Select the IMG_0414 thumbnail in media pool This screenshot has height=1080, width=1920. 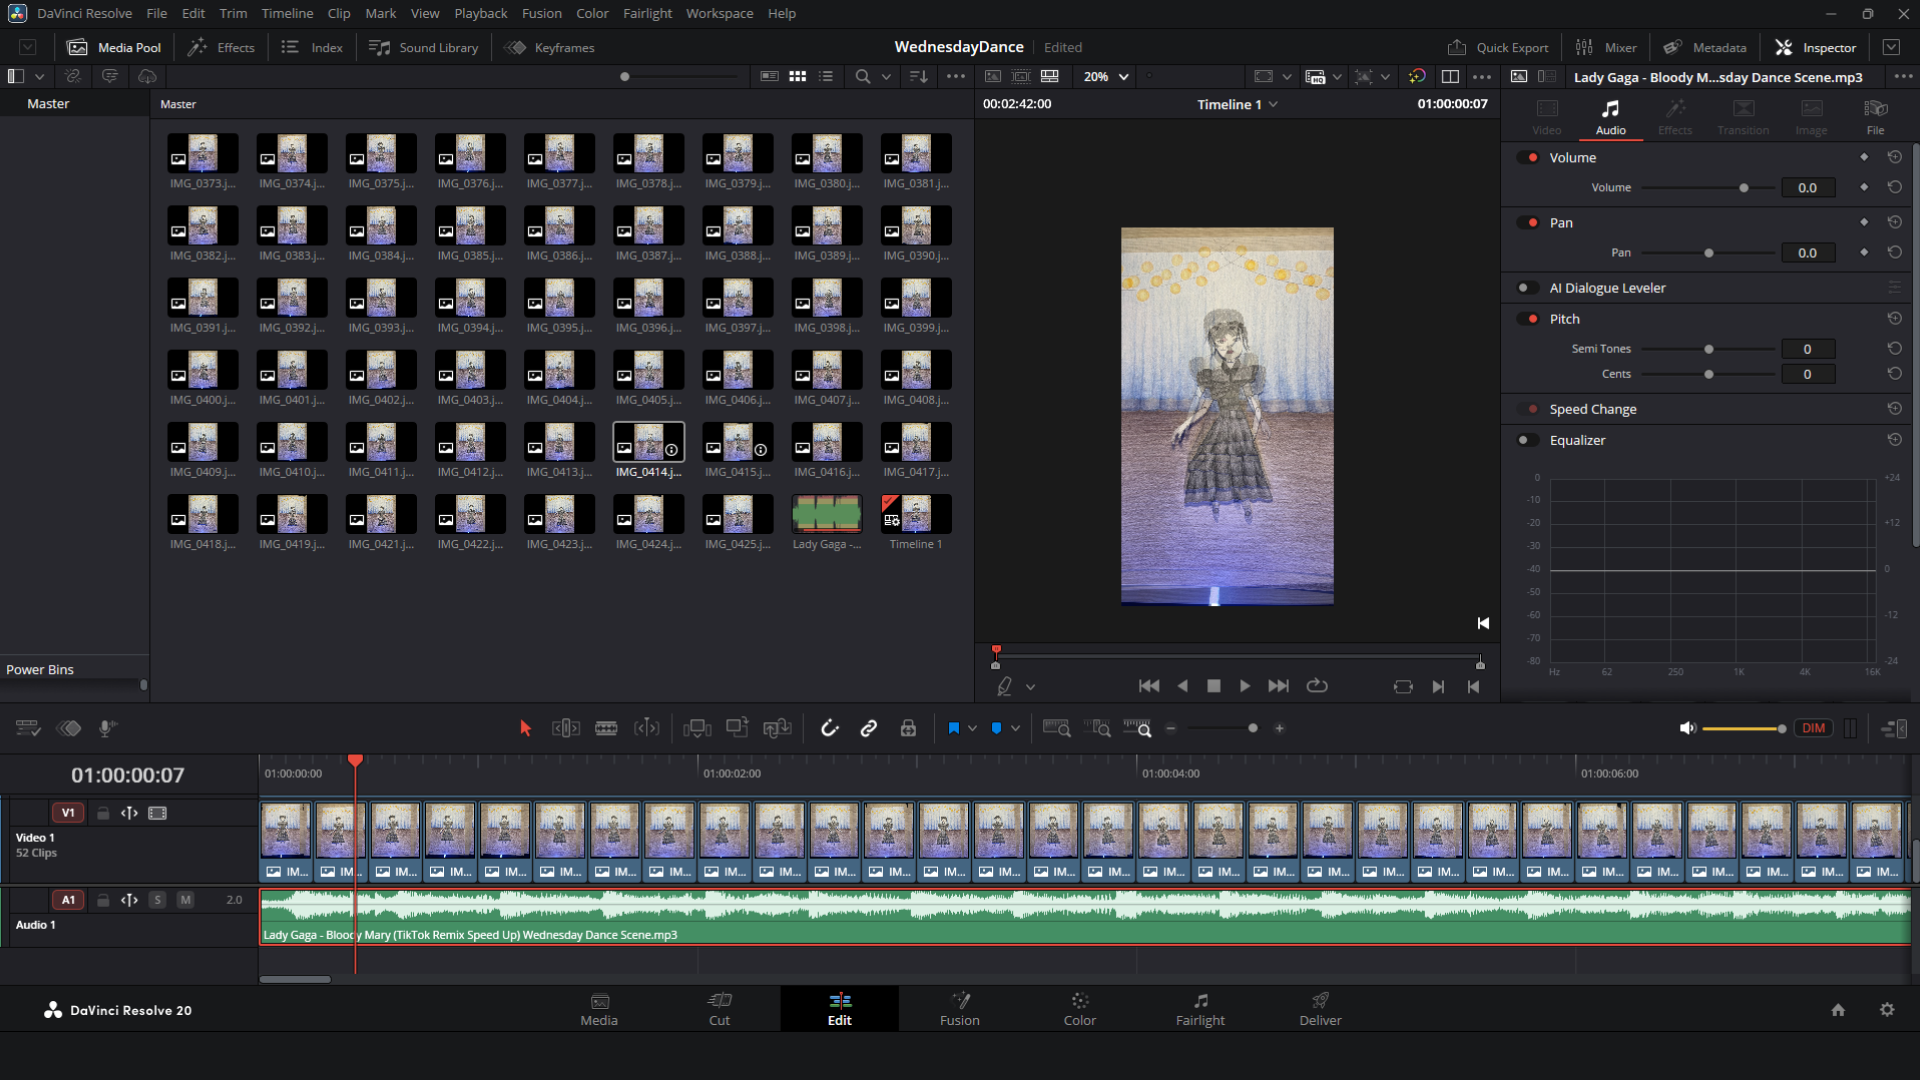pos(648,442)
